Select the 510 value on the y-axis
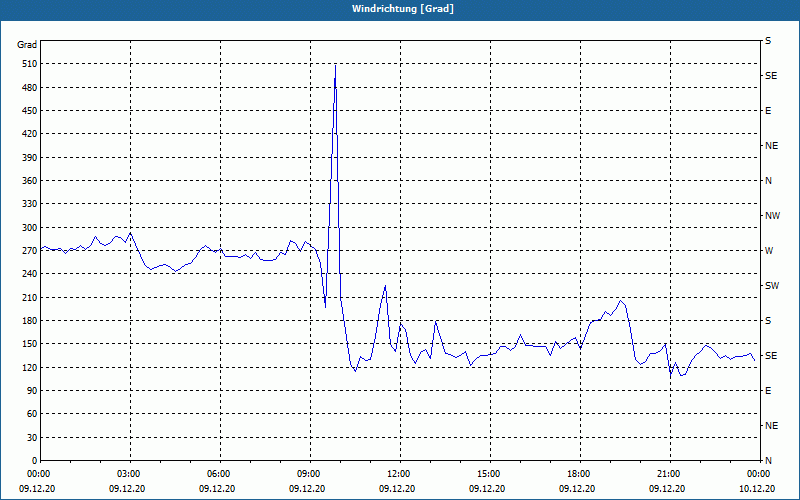 [30, 64]
